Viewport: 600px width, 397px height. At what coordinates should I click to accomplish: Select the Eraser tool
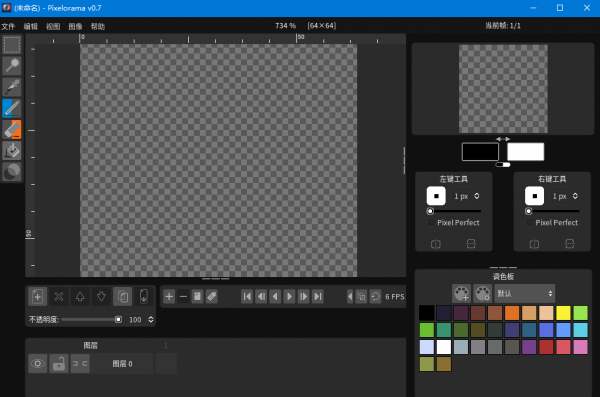[12, 129]
